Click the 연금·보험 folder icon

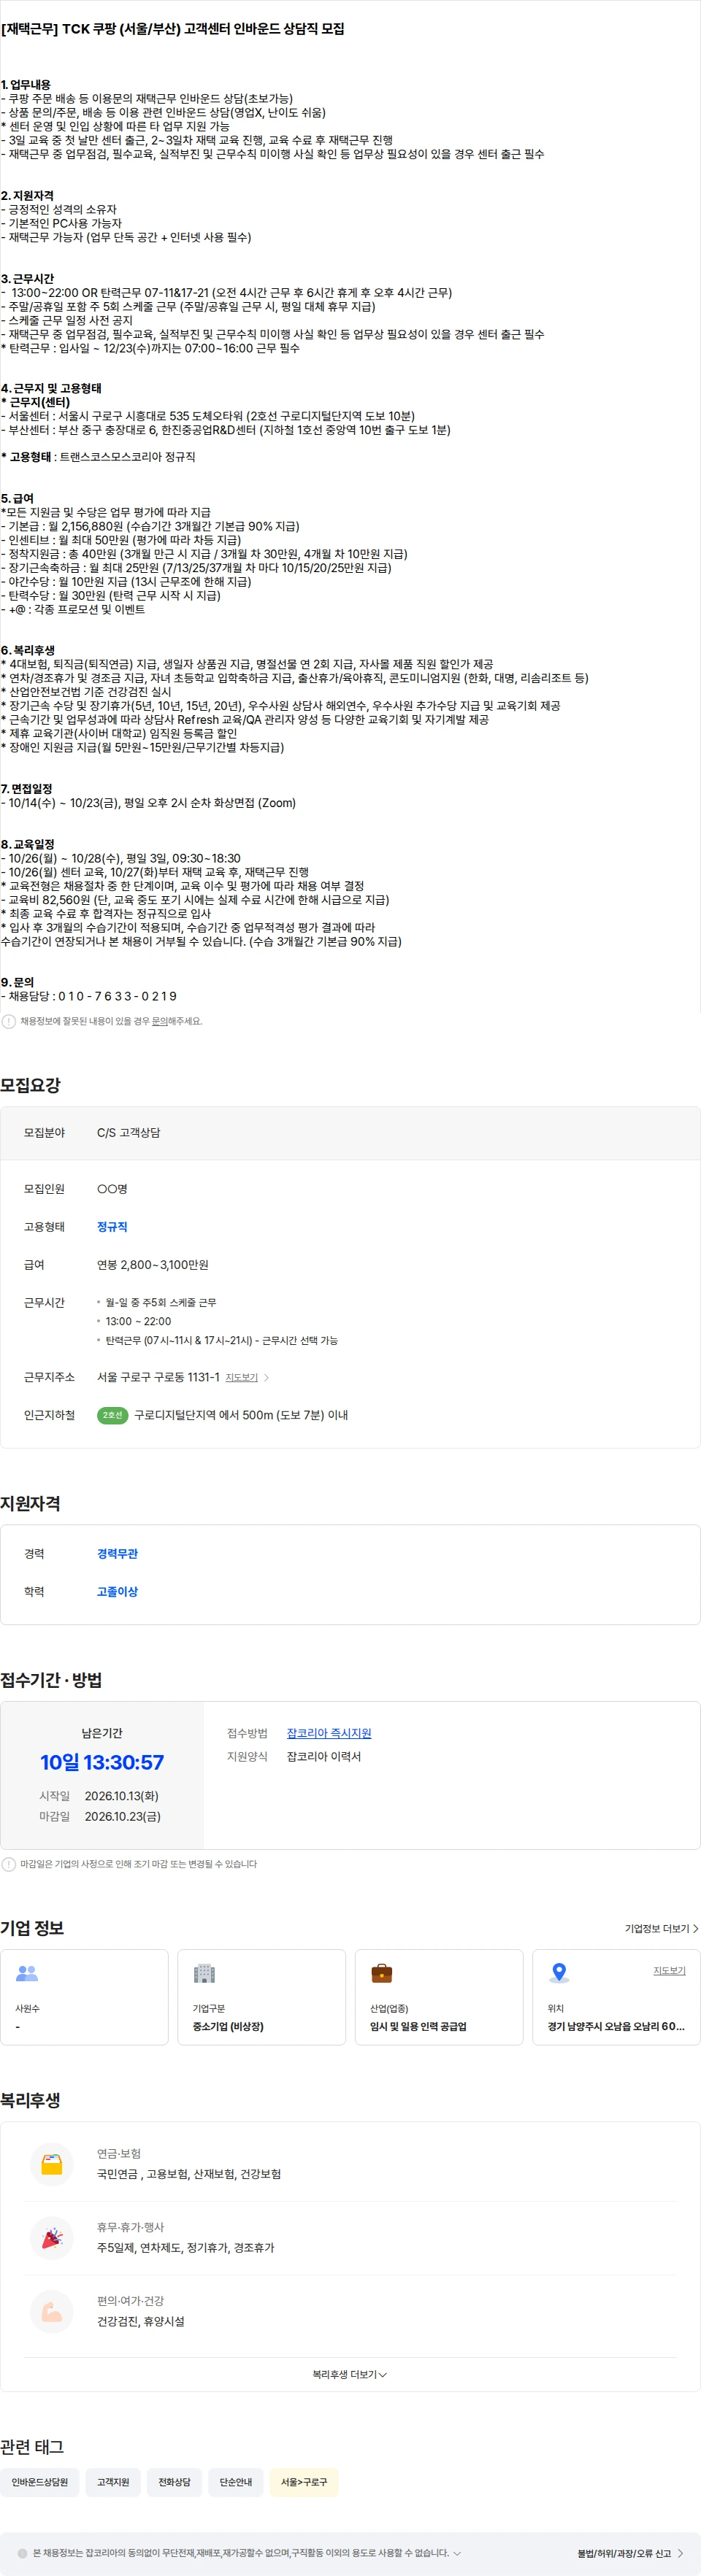(52, 2164)
